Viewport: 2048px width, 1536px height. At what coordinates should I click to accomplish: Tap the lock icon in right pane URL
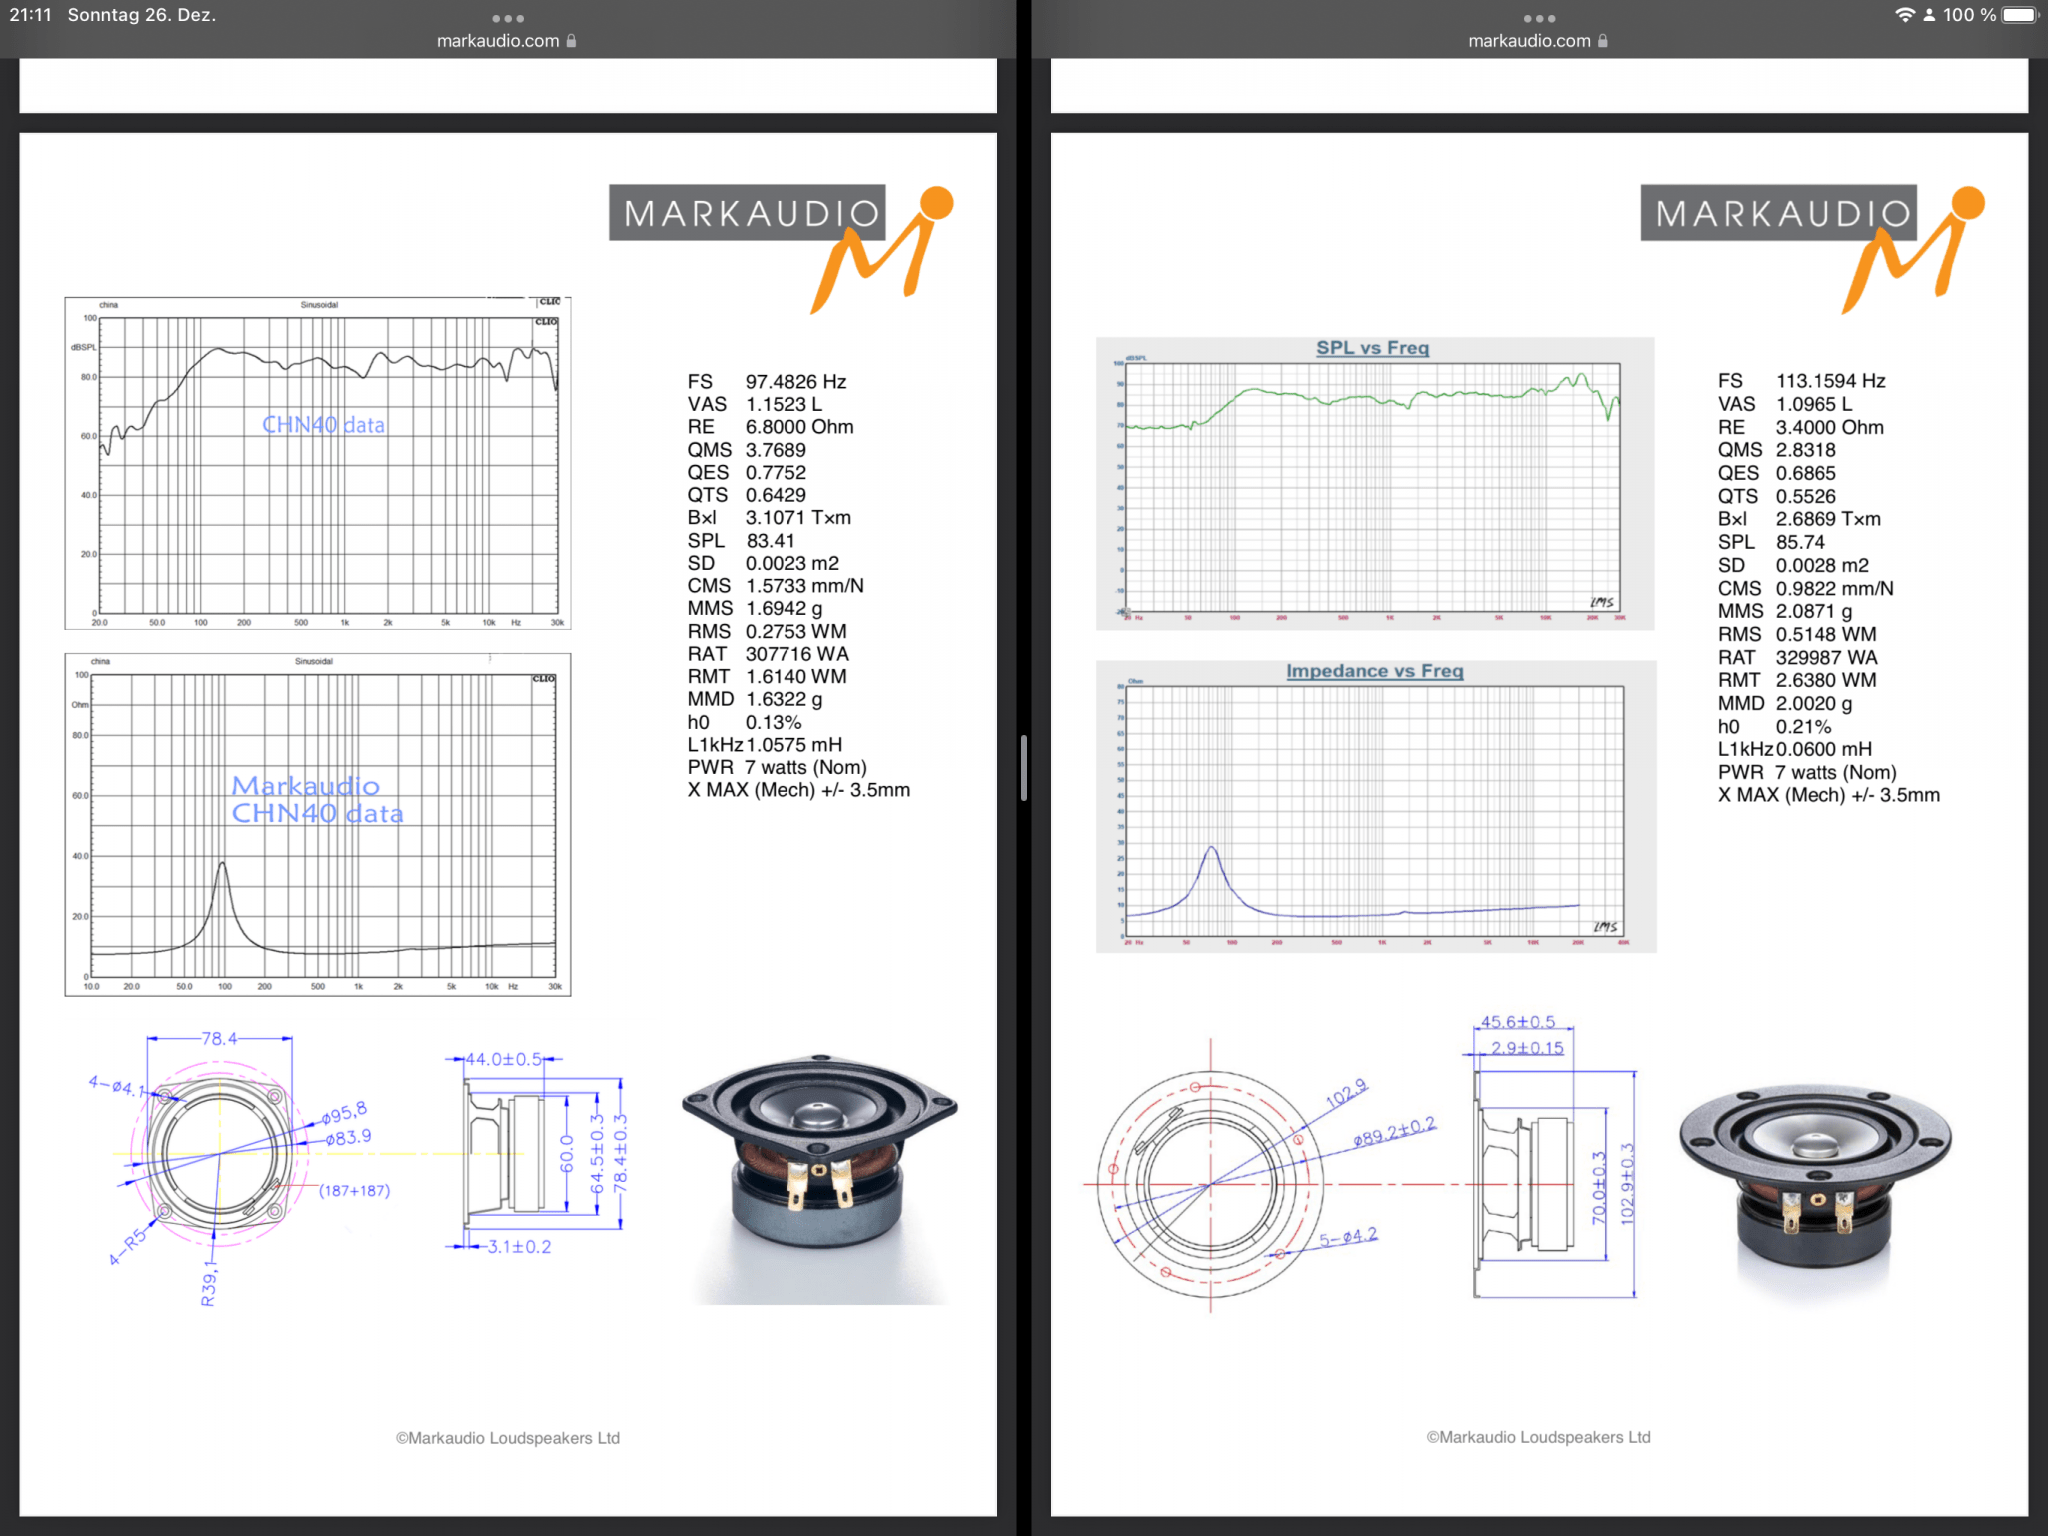[1603, 41]
